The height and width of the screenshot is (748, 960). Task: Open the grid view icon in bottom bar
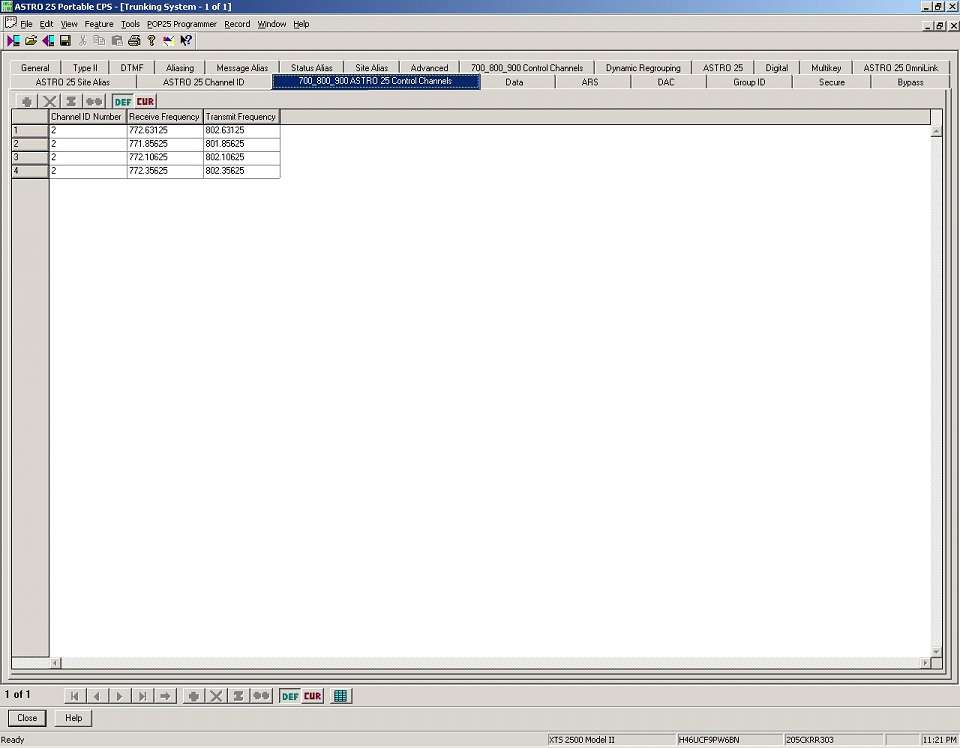(341, 696)
